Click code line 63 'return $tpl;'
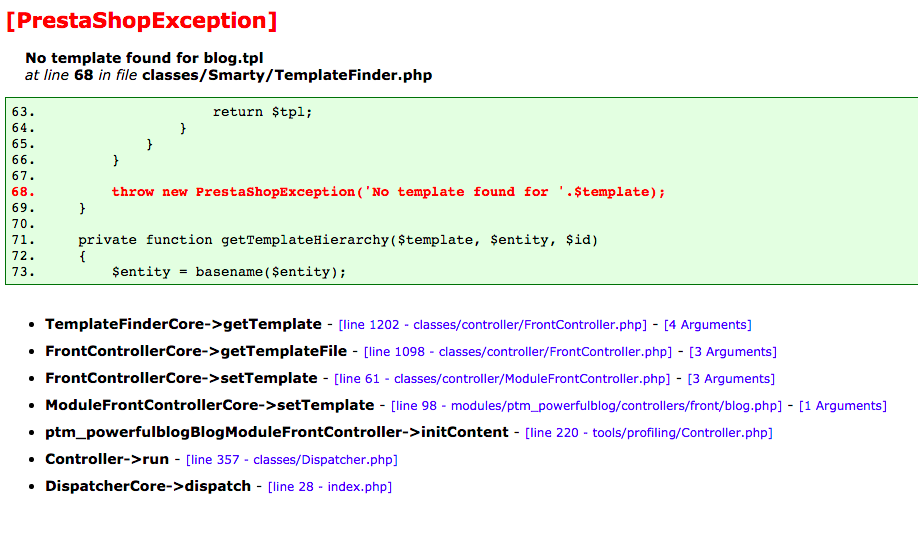Screen dimensions: 918x548 pyautogui.click(x=262, y=112)
